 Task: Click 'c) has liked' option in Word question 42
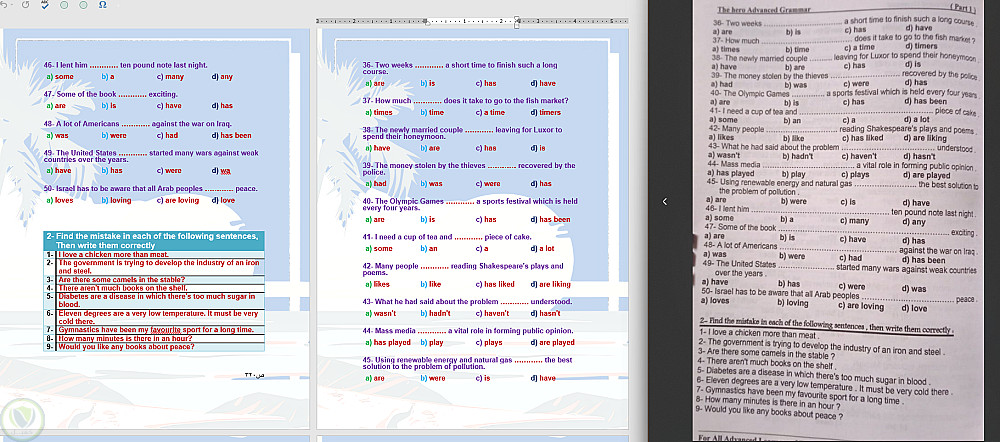[x=495, y=284]
